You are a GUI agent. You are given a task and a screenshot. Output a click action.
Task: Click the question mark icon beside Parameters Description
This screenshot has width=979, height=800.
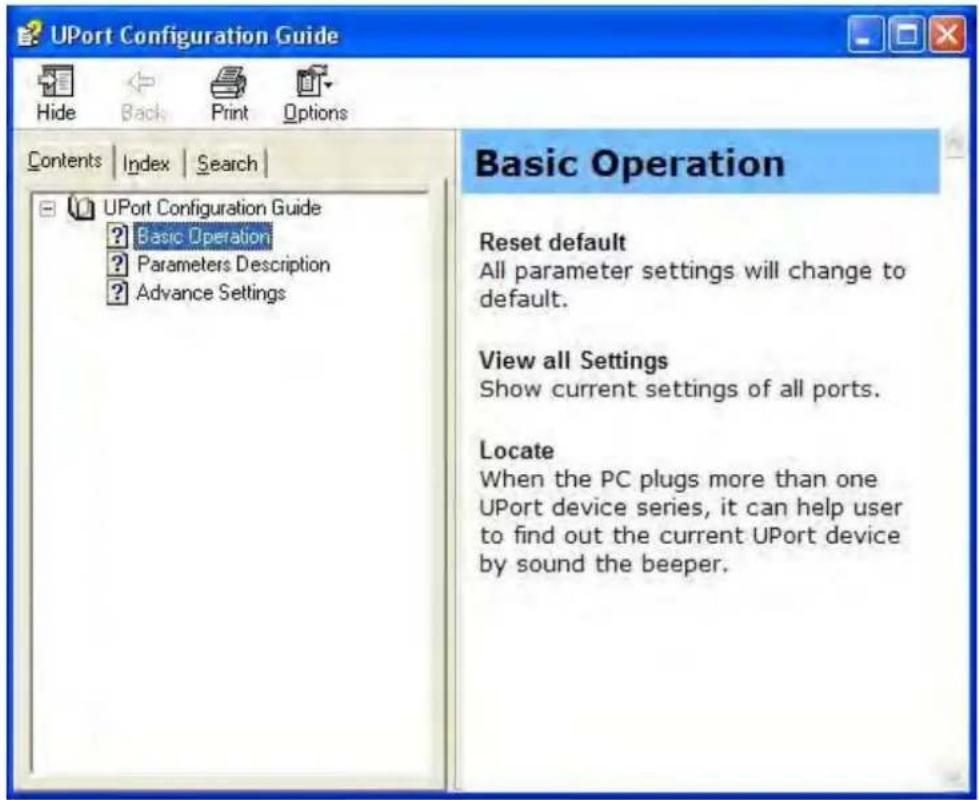[117, 264]
